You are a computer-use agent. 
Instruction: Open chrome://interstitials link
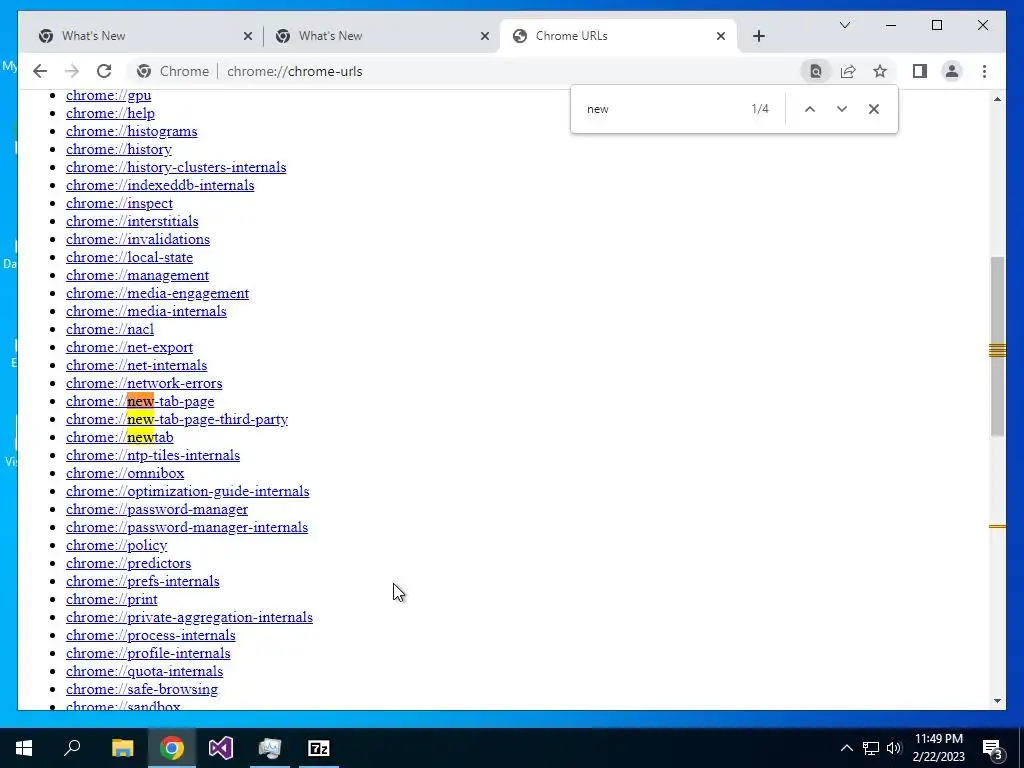click(x=132, y=221)
